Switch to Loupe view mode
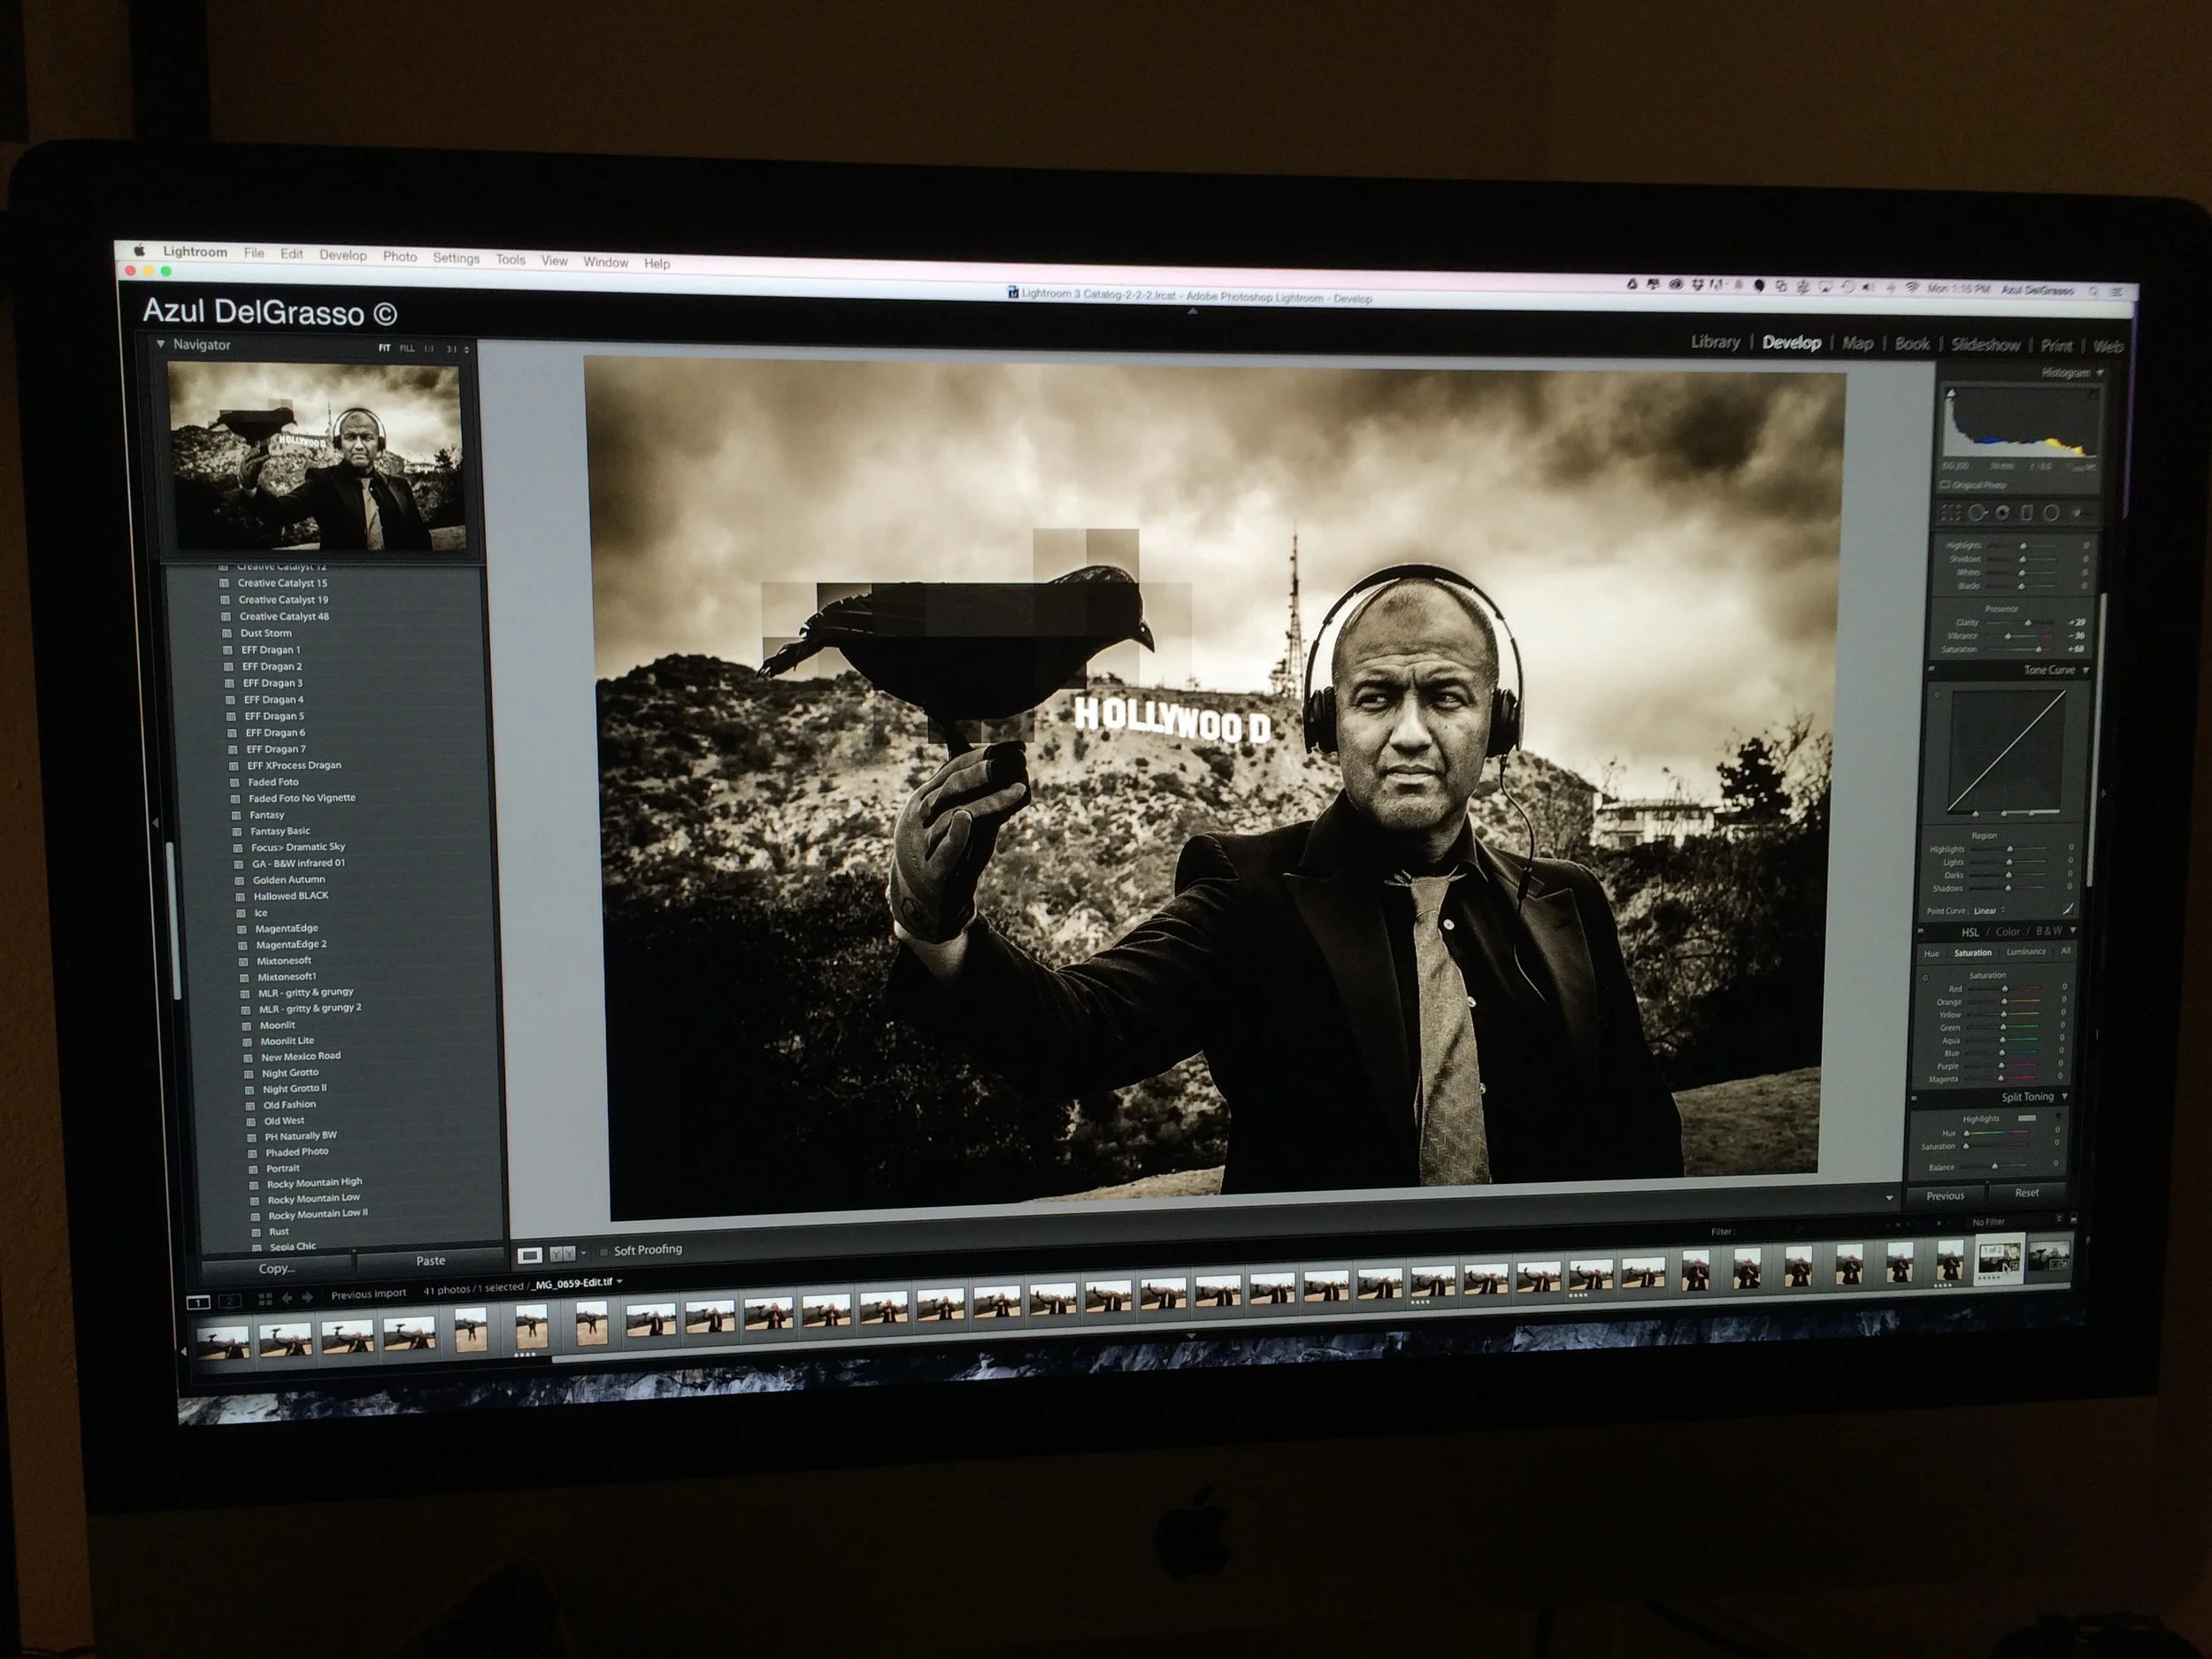 pos(530,1254)
